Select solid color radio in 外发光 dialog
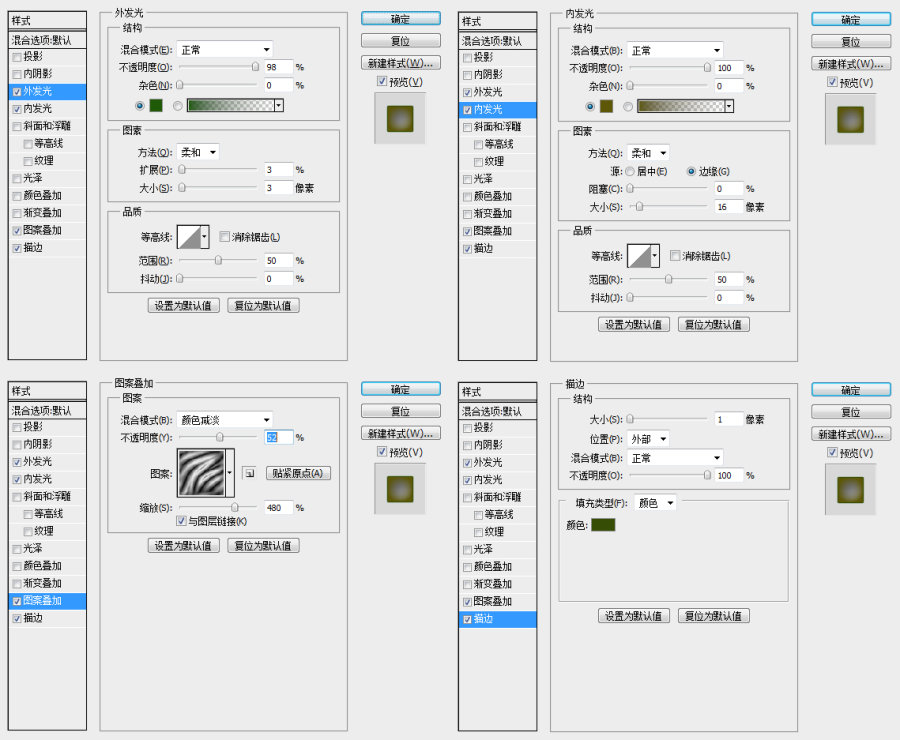900x740 pixels. point(139,106)
